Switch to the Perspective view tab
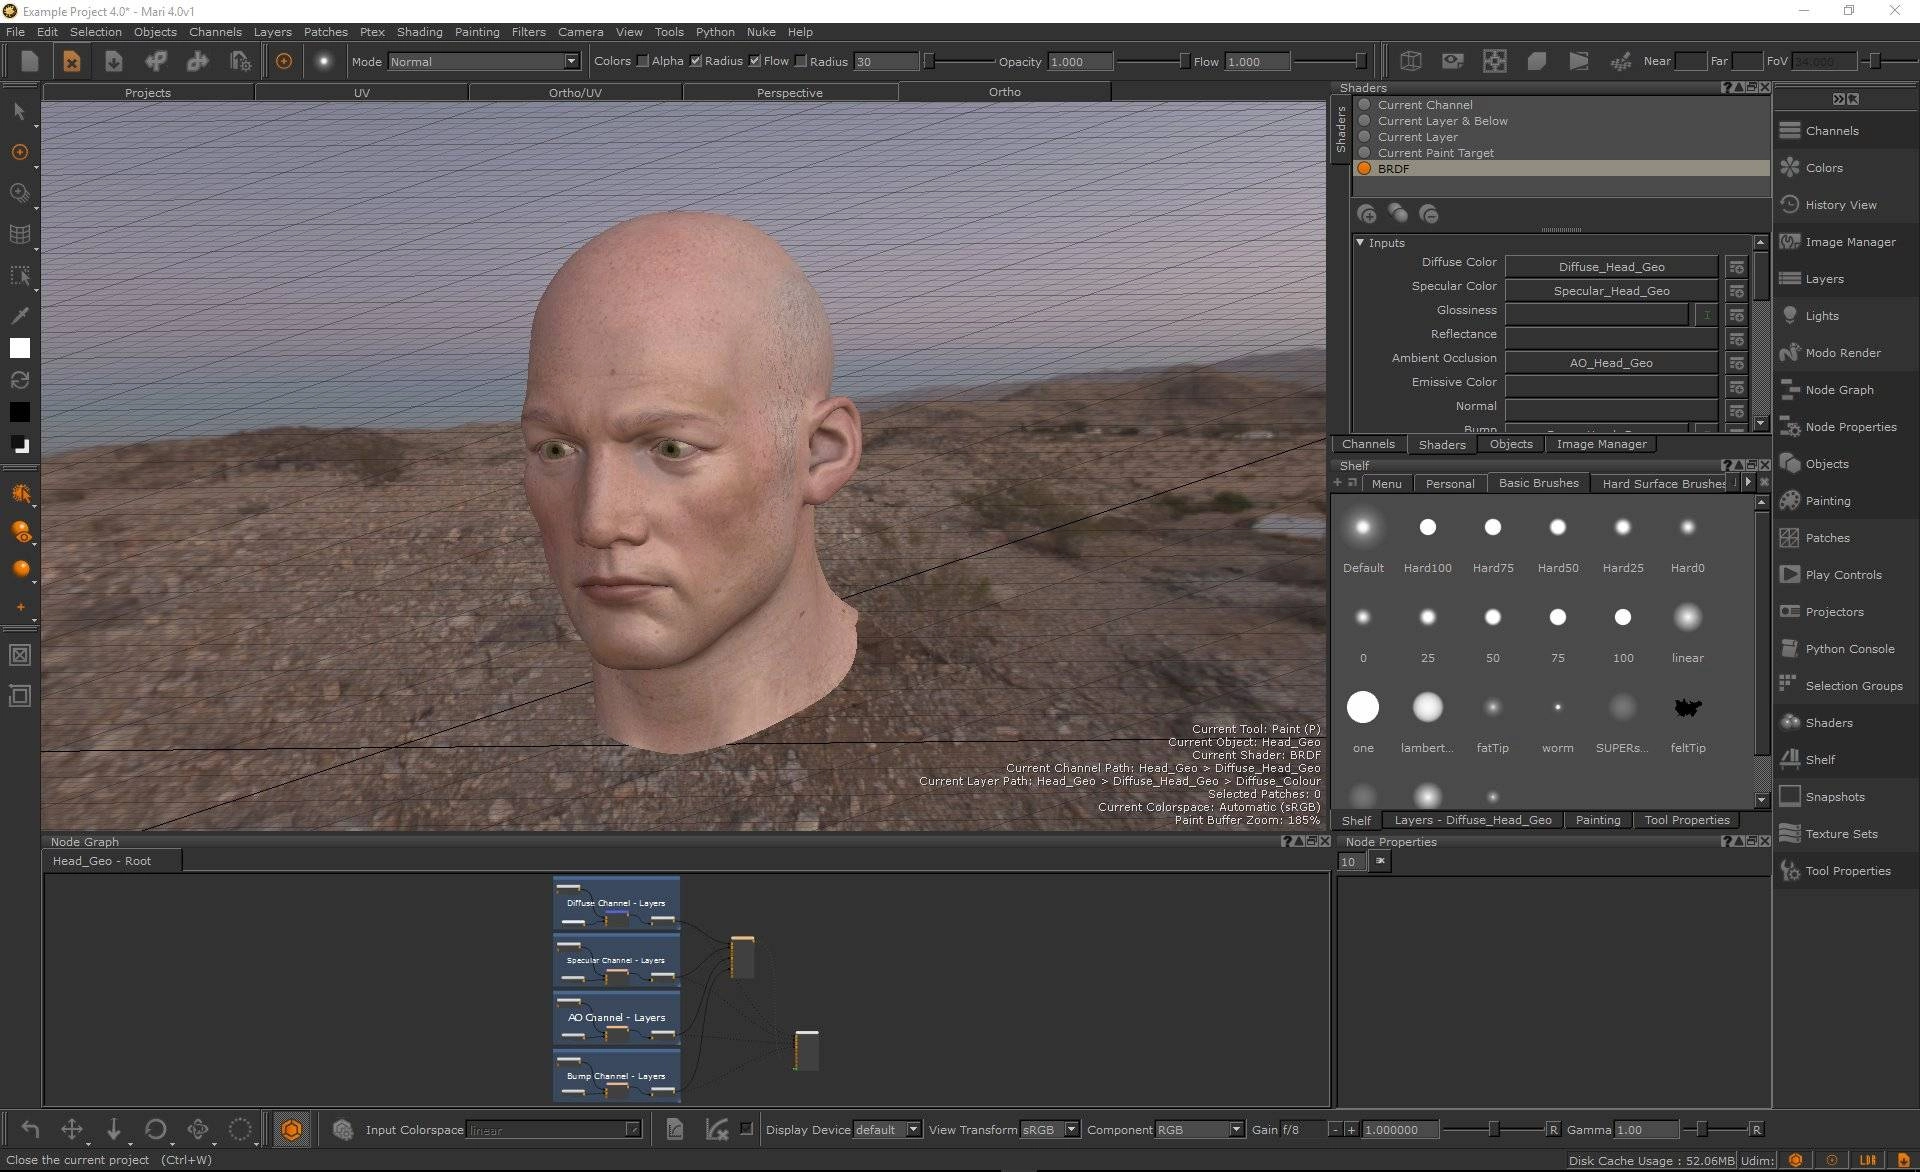 790,93
